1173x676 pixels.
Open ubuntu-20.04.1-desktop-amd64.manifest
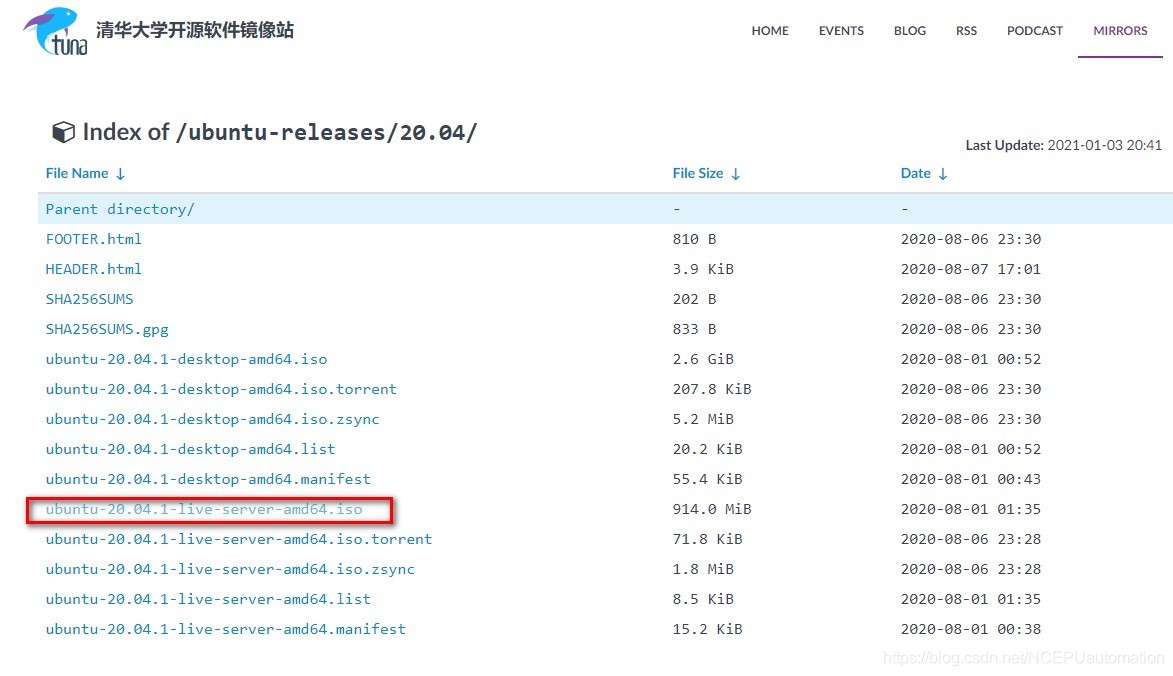tap(208, 479)
